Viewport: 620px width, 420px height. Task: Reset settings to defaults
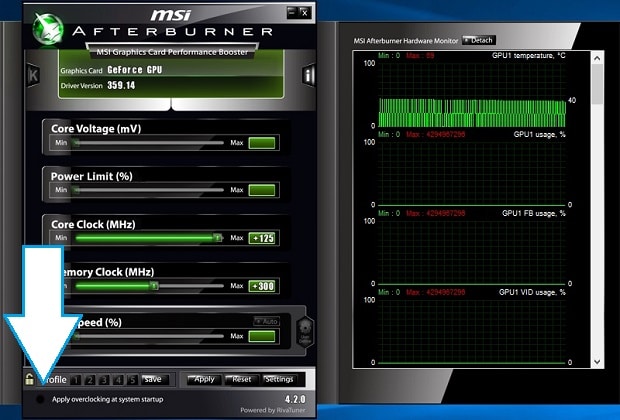(242, 380)
